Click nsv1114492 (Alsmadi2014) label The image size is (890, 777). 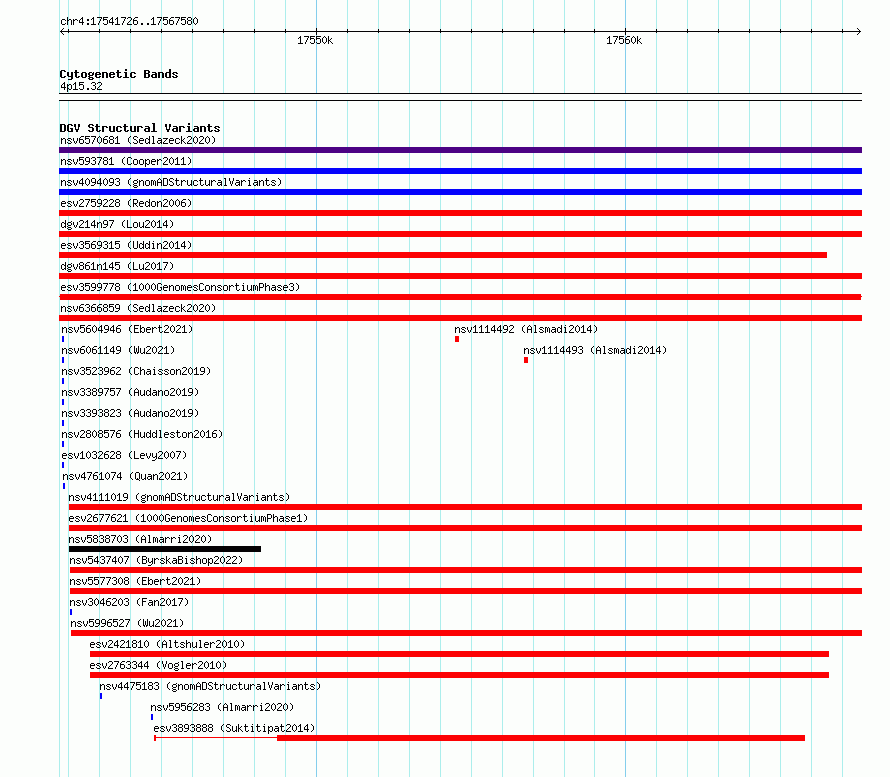click(x=526, y=329)
